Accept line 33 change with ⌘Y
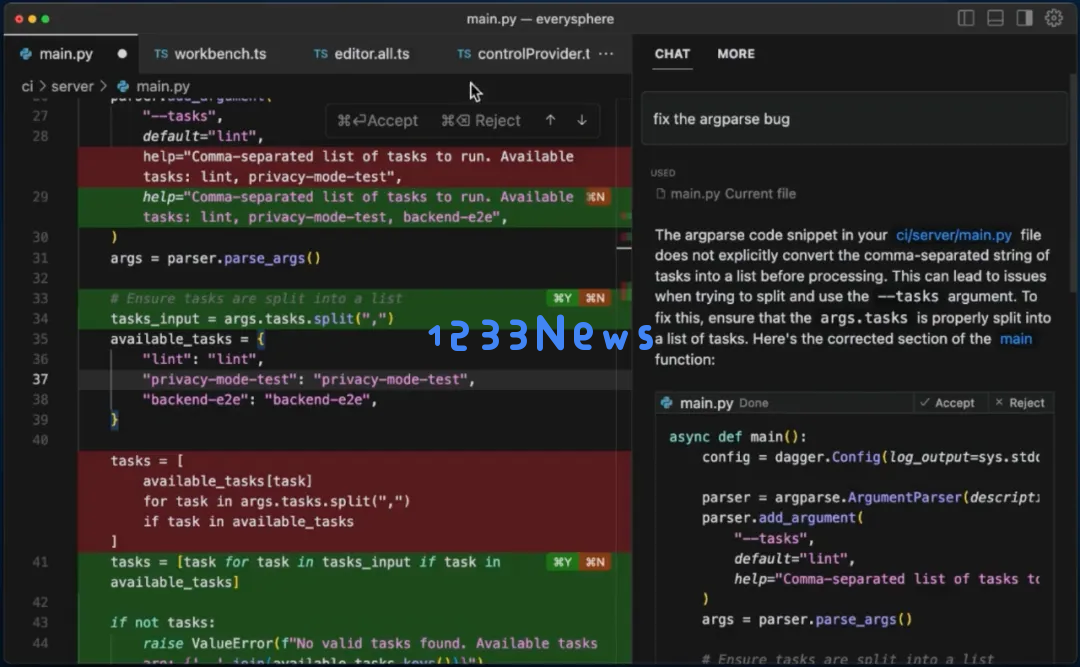This screenshot has width=1080, height=667. pyautogui.click(x=563, y=298)
